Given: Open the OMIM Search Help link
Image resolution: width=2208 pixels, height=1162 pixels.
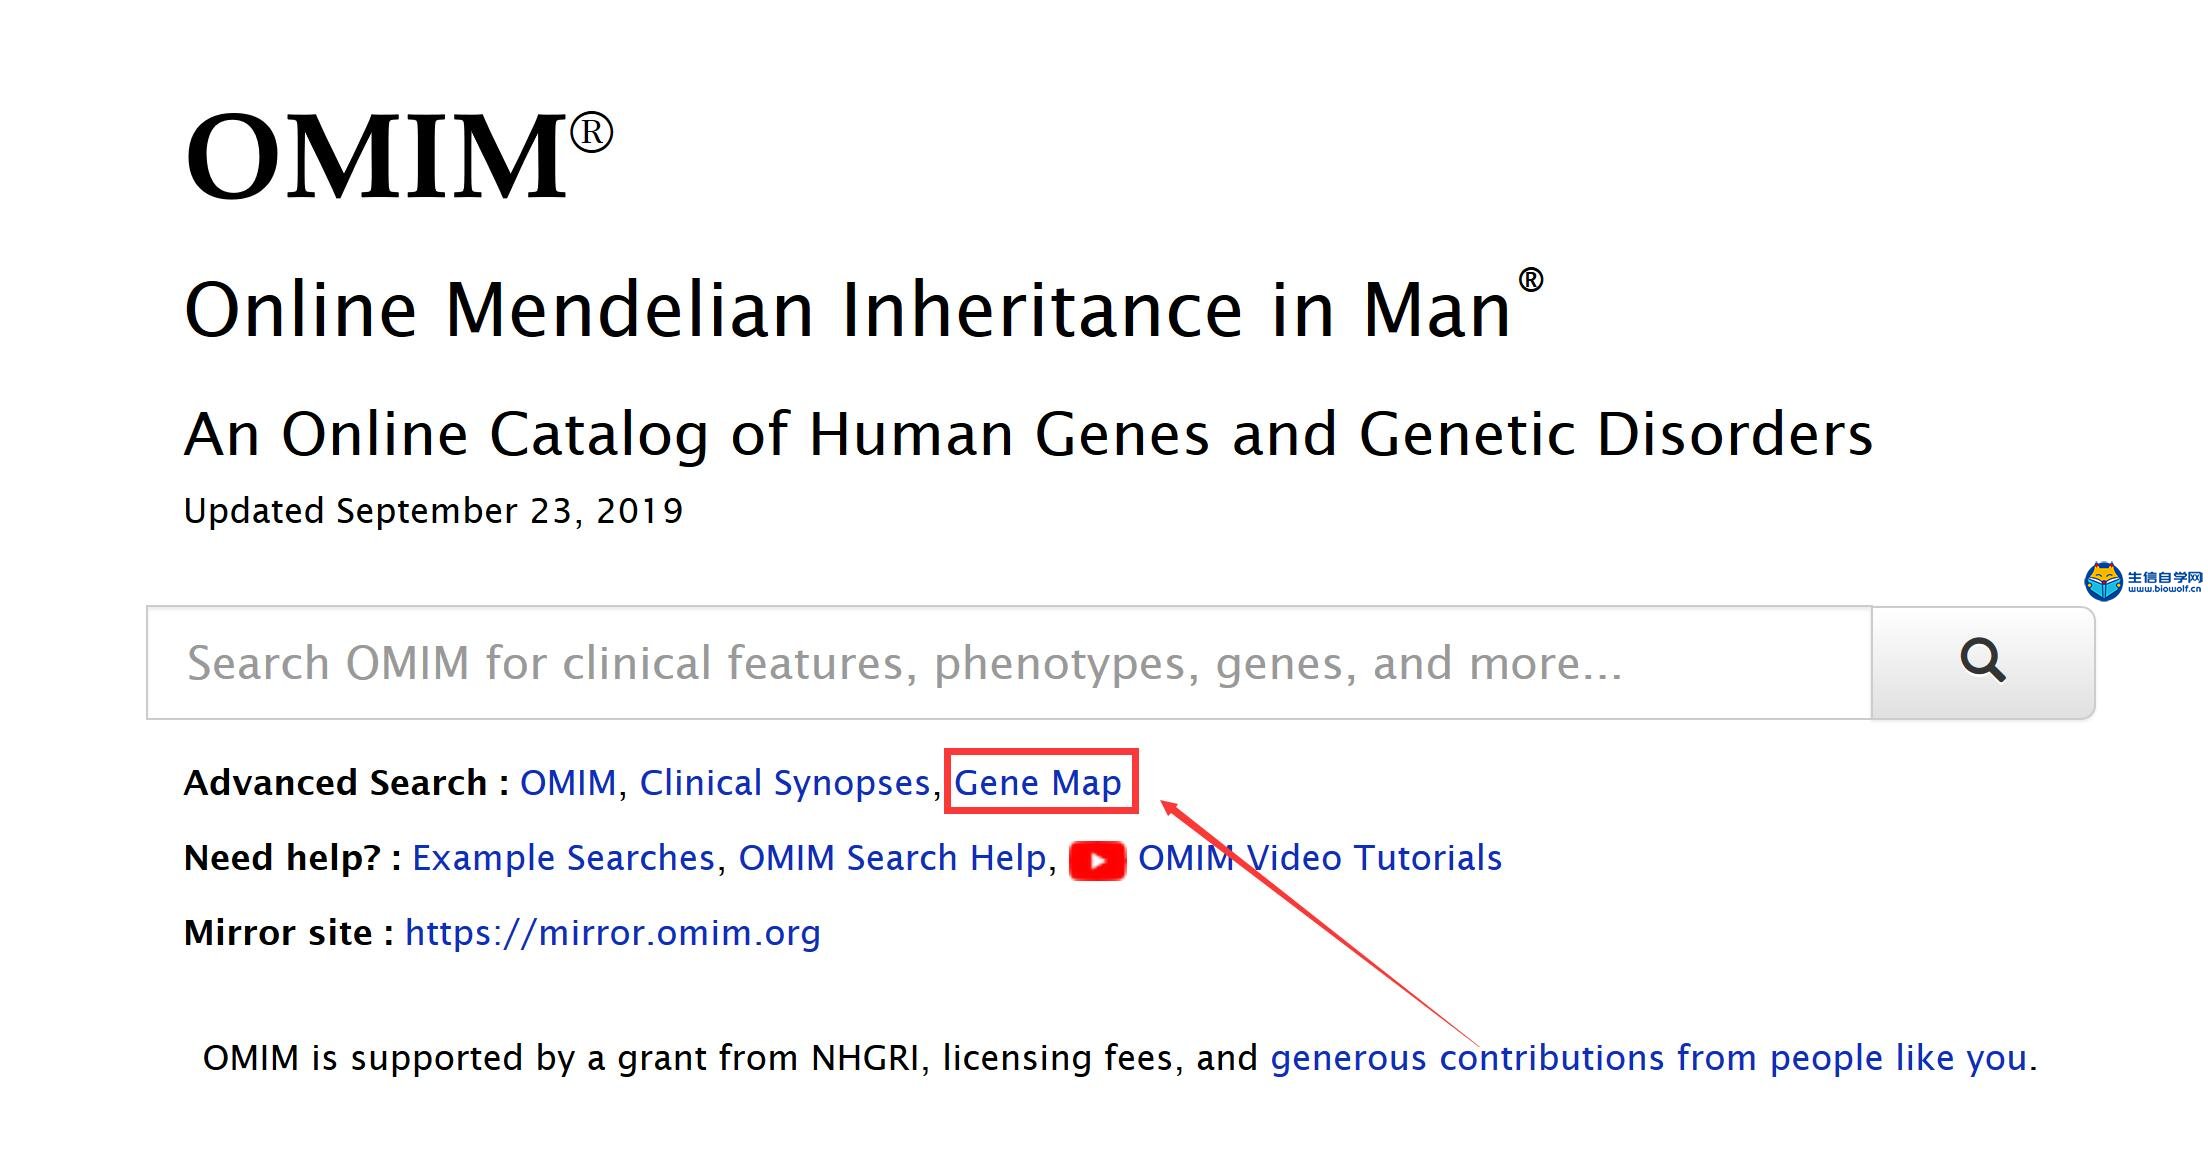Looking at the screenshot, I should 892,858.
